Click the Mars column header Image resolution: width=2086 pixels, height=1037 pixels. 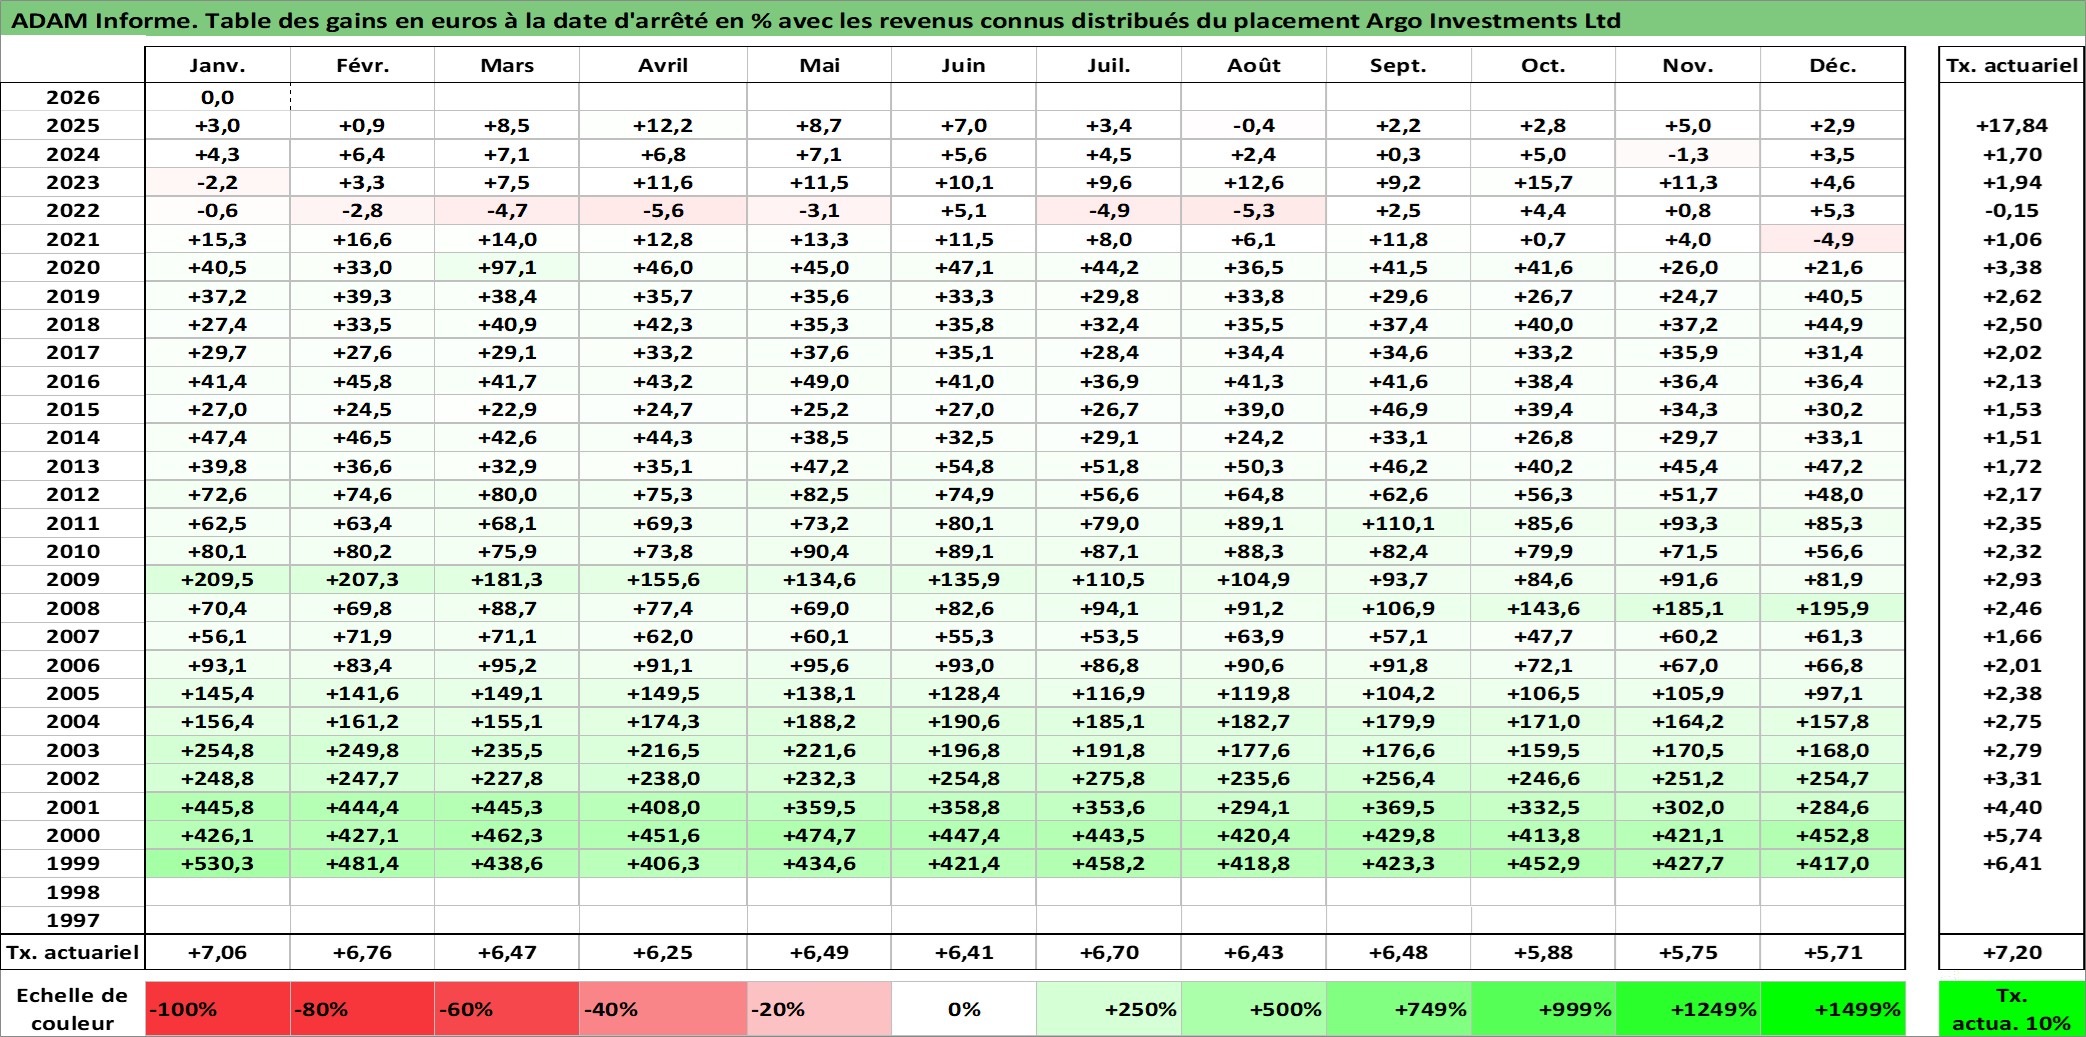[507, 65]
